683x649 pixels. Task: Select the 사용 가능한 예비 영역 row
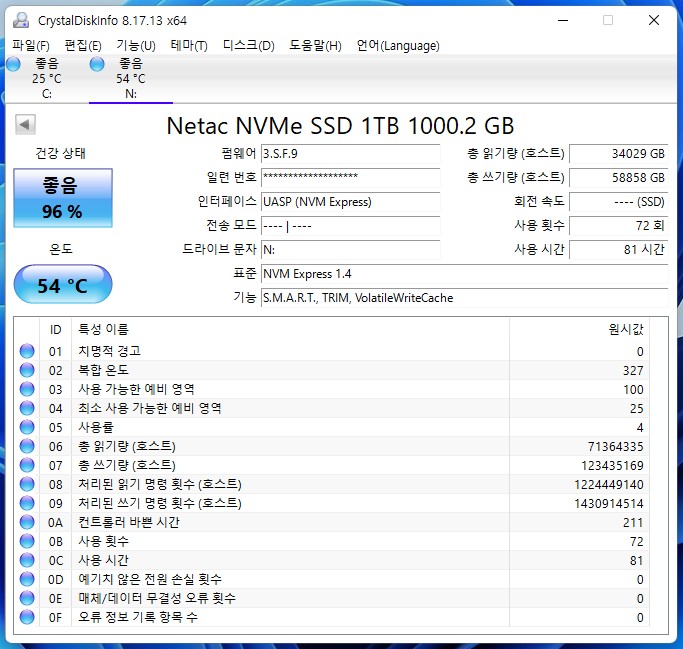[331, 389]
